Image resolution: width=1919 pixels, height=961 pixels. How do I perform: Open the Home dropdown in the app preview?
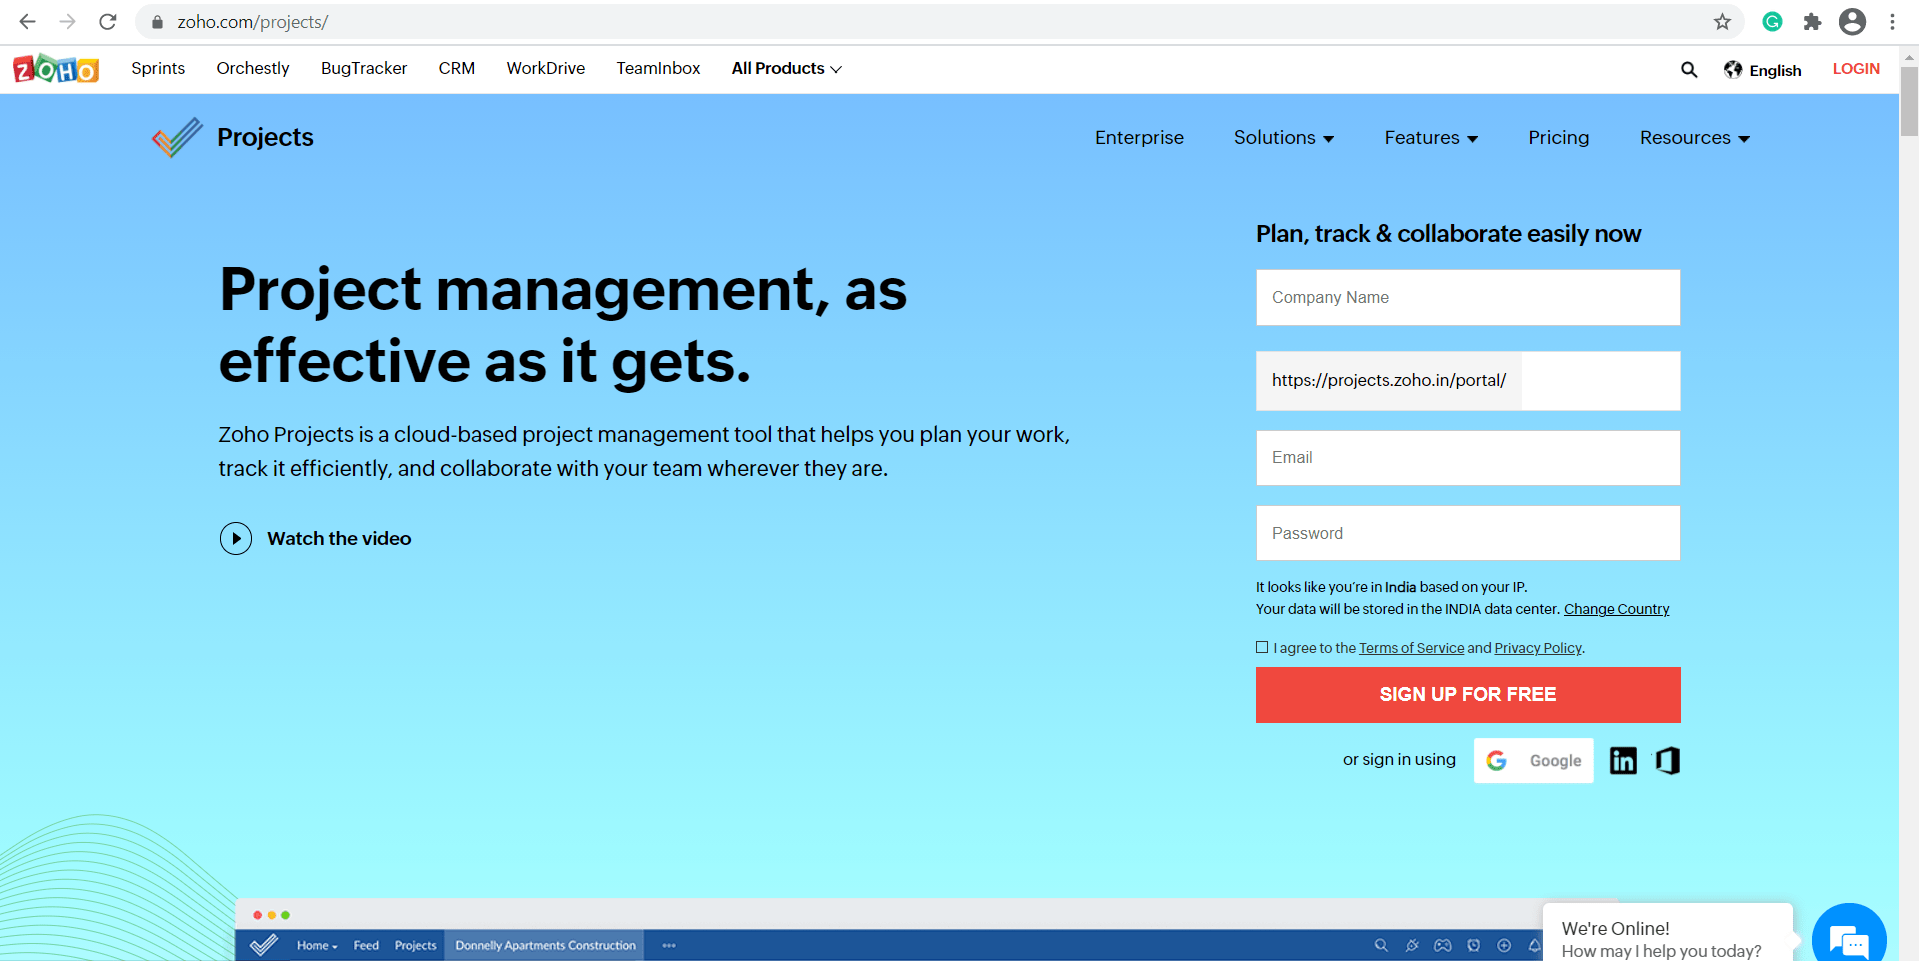(x=317, y=945)
